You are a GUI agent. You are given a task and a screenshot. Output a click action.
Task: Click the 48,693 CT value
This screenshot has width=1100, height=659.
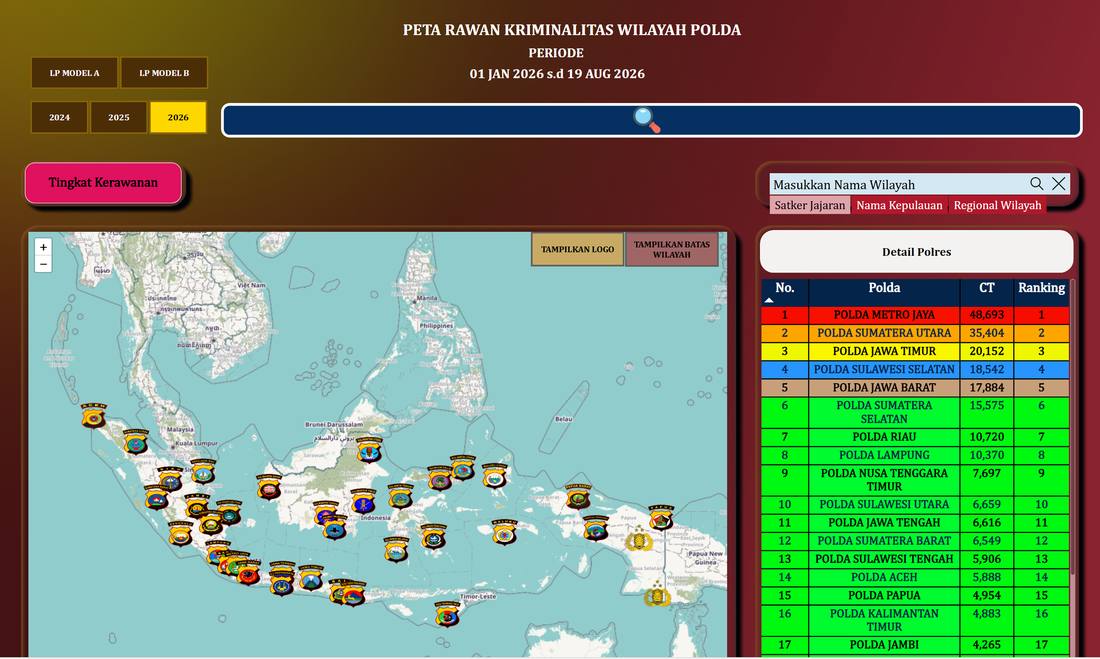click(x=986, y=314)
